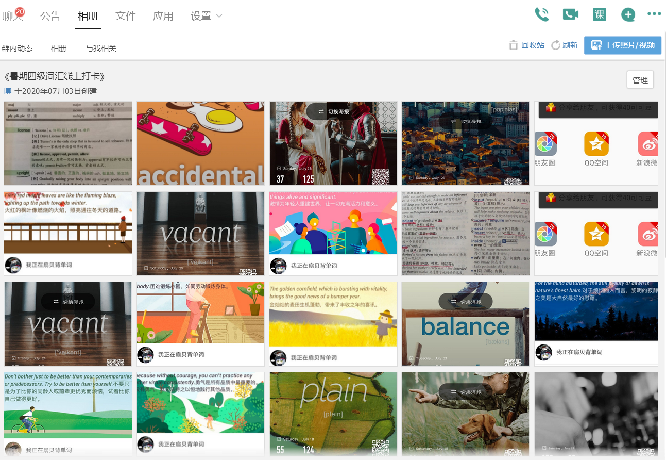Switch to the 文件 tab
Image resolution: width=666 pixels, height=460 pixels.
[x=125, y=16]
